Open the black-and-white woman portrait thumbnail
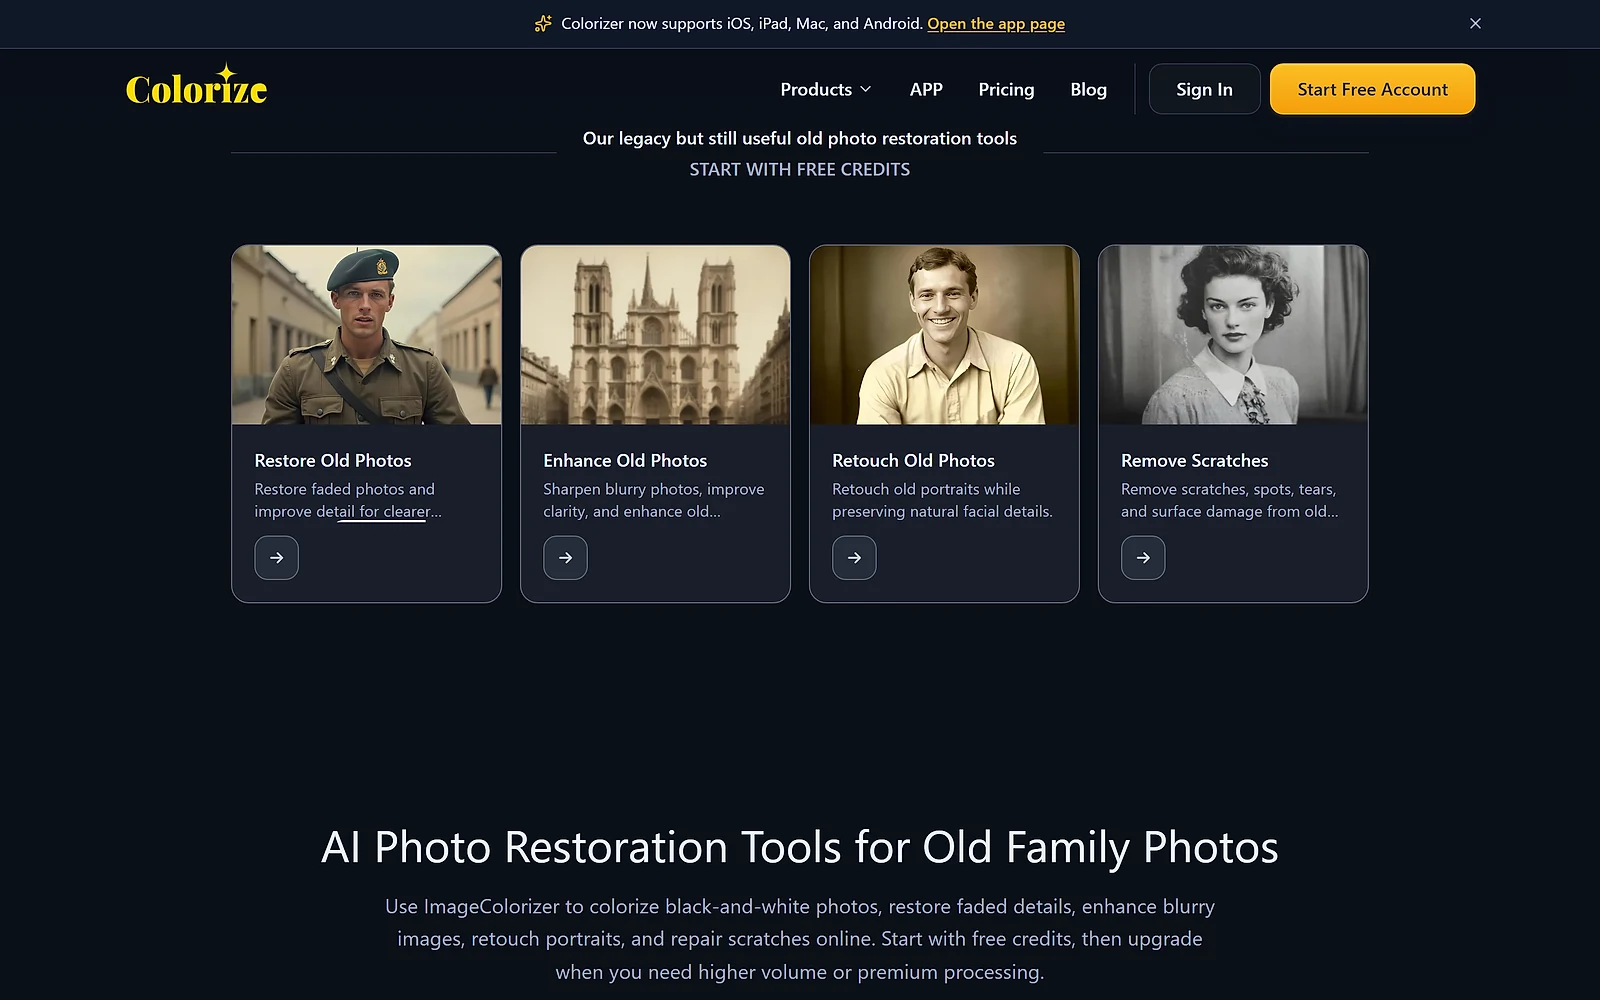Viewport: 1600px width, 1000px height. 1233,335
